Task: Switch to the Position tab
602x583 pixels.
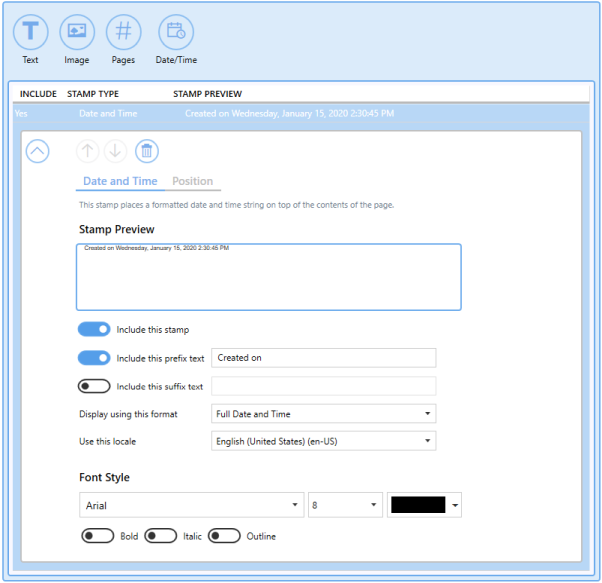Action: 192,181
